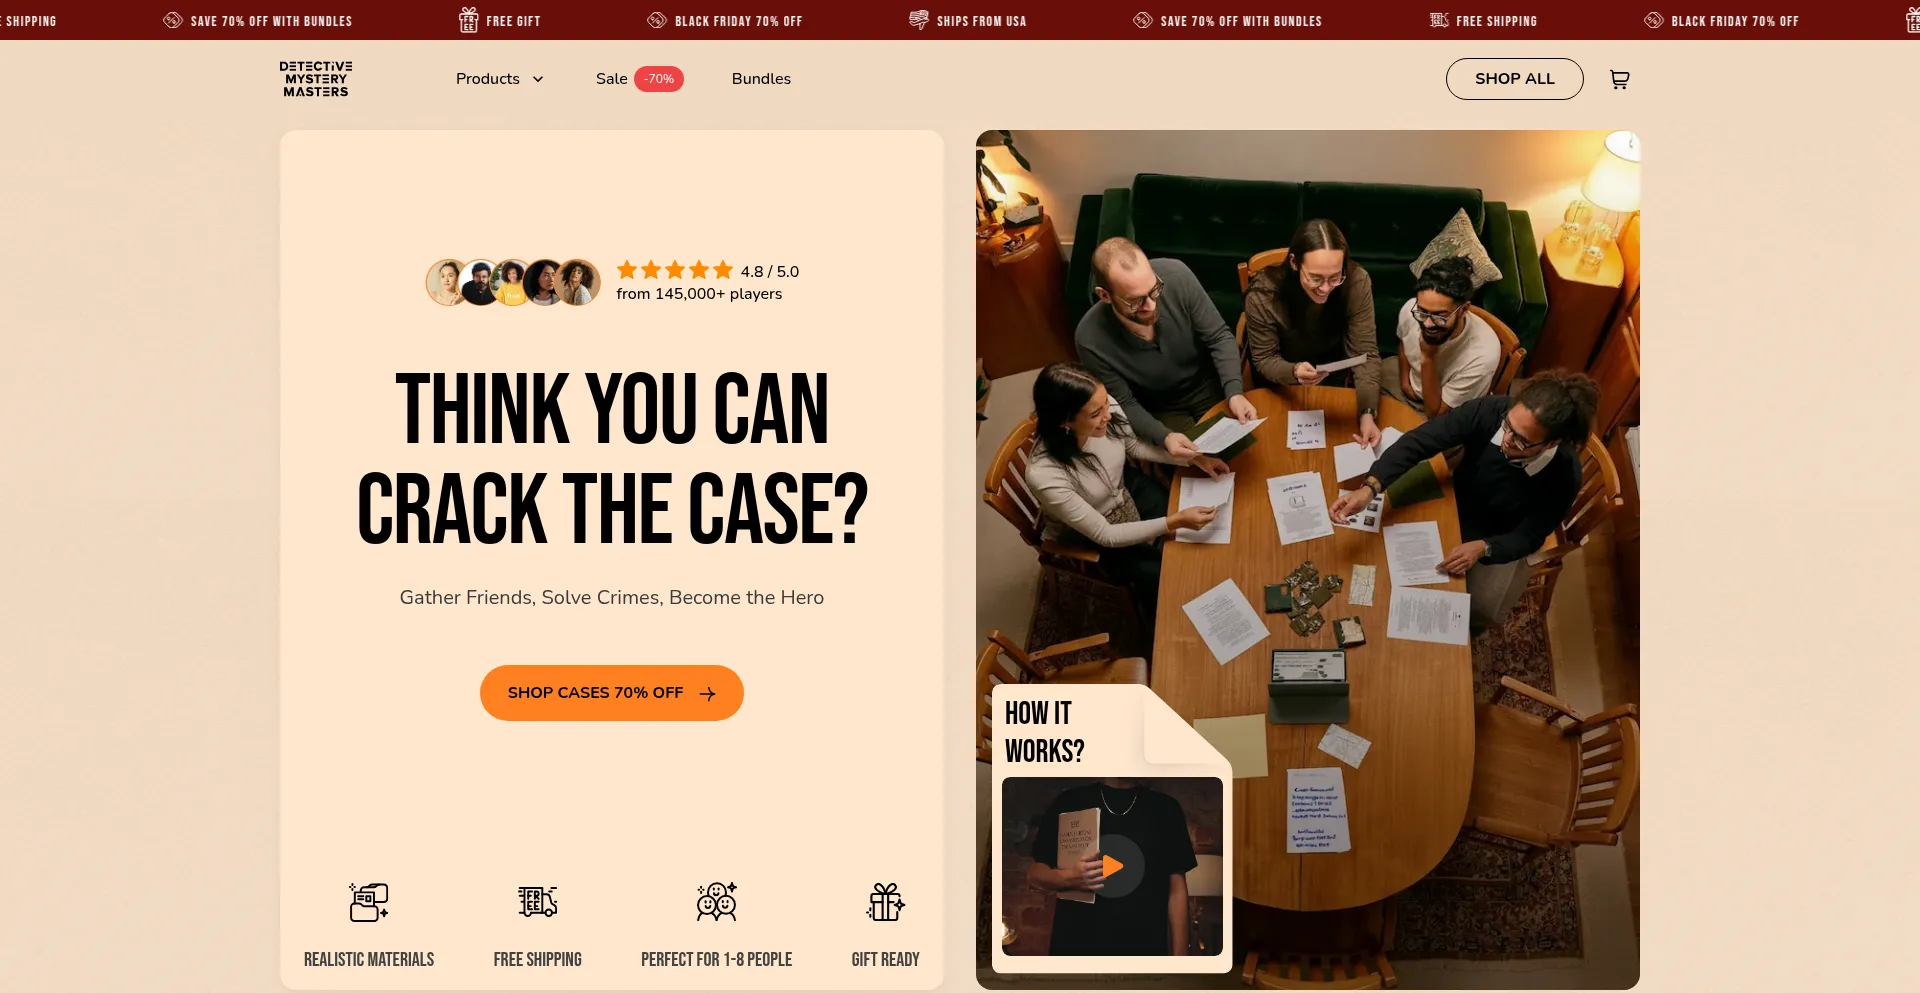This screenshot has height=993, width=1920.
Task: Click the Gift Ready present icon
Action: coord(886,902)
